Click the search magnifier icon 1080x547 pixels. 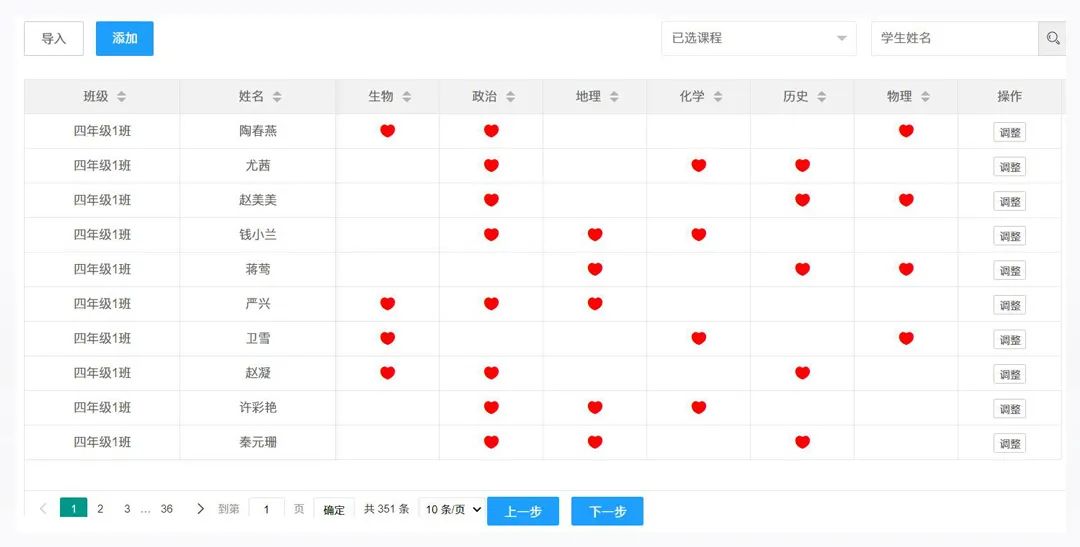point(1052,39)
